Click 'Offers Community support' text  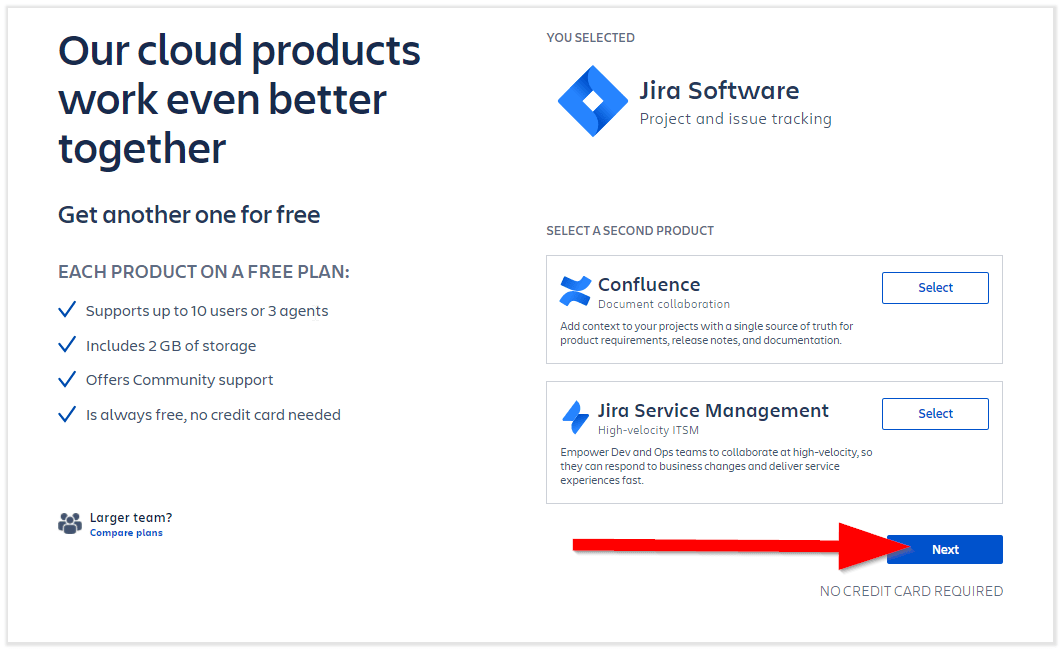[179, 381]
